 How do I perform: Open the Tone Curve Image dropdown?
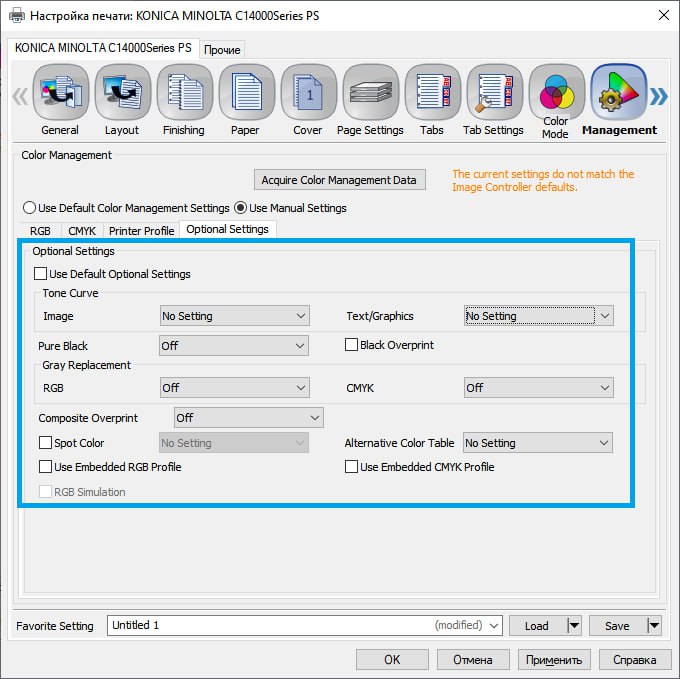coord(235,316)
